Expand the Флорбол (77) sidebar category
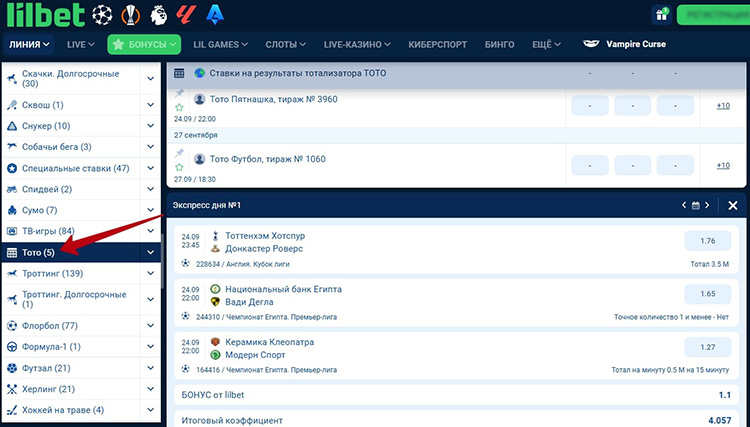 [x=150, y=326]
